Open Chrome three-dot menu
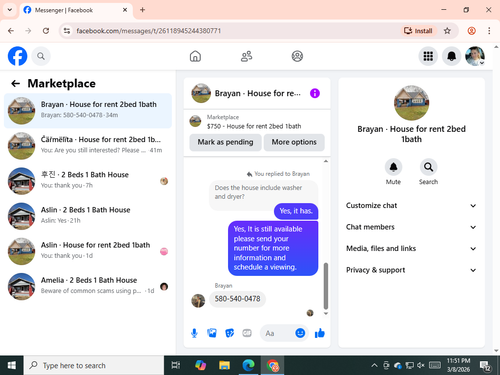The image size is (500, 375). click(x=489, y=31)
